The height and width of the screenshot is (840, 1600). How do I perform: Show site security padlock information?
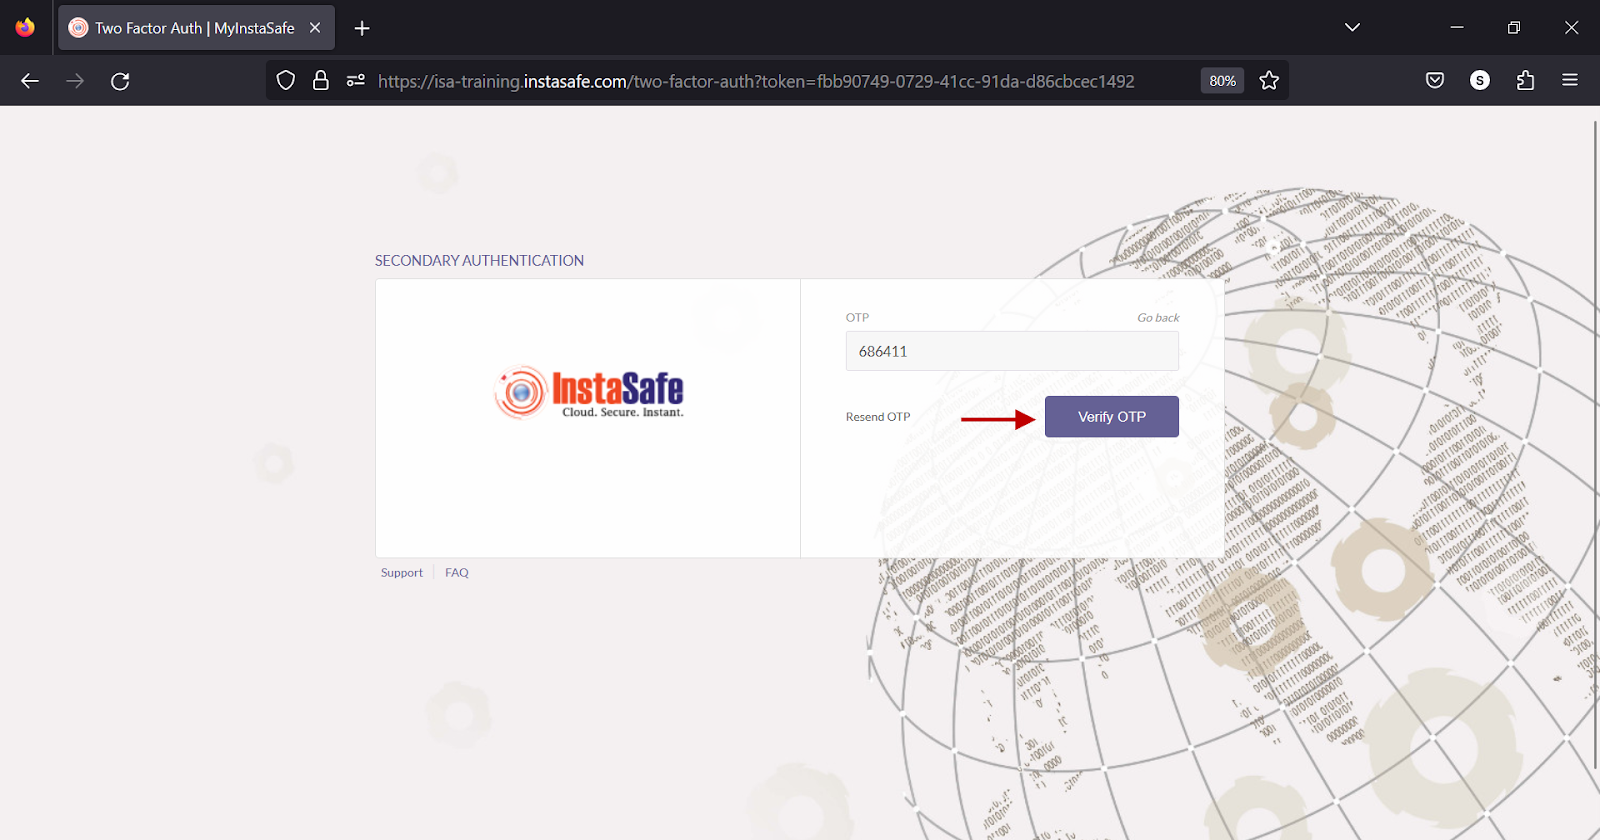320,81
